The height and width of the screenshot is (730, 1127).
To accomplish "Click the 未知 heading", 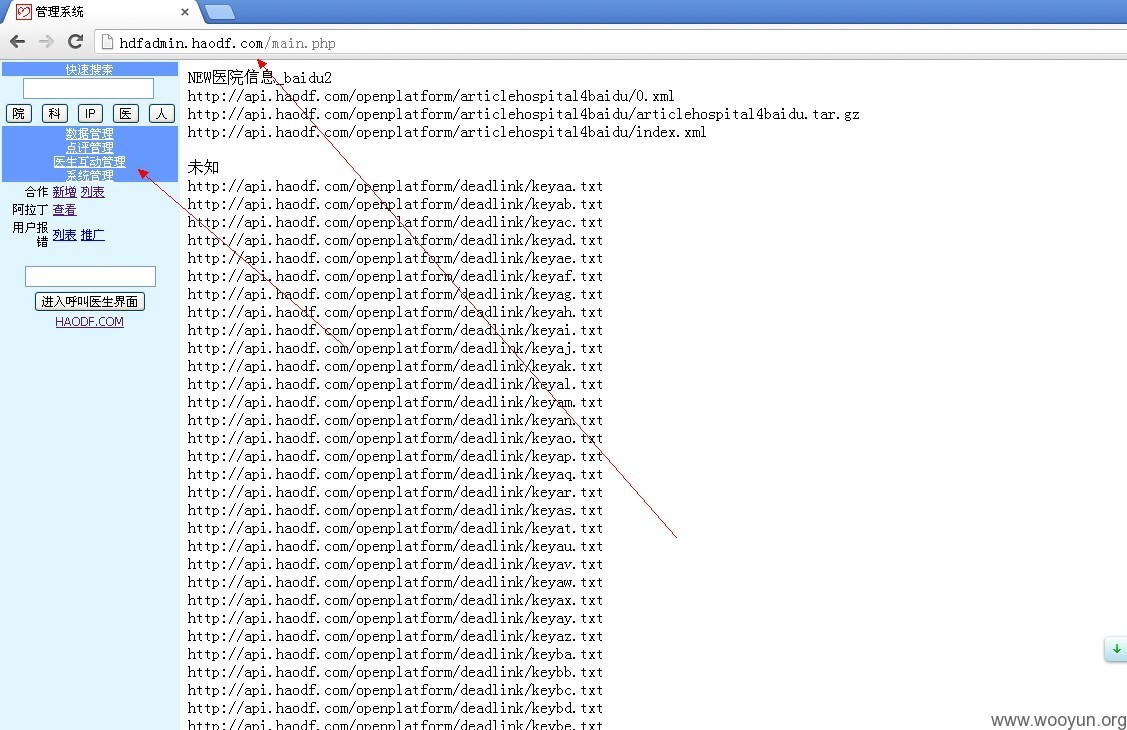I will pyautogui.click(x=203, y=167).
